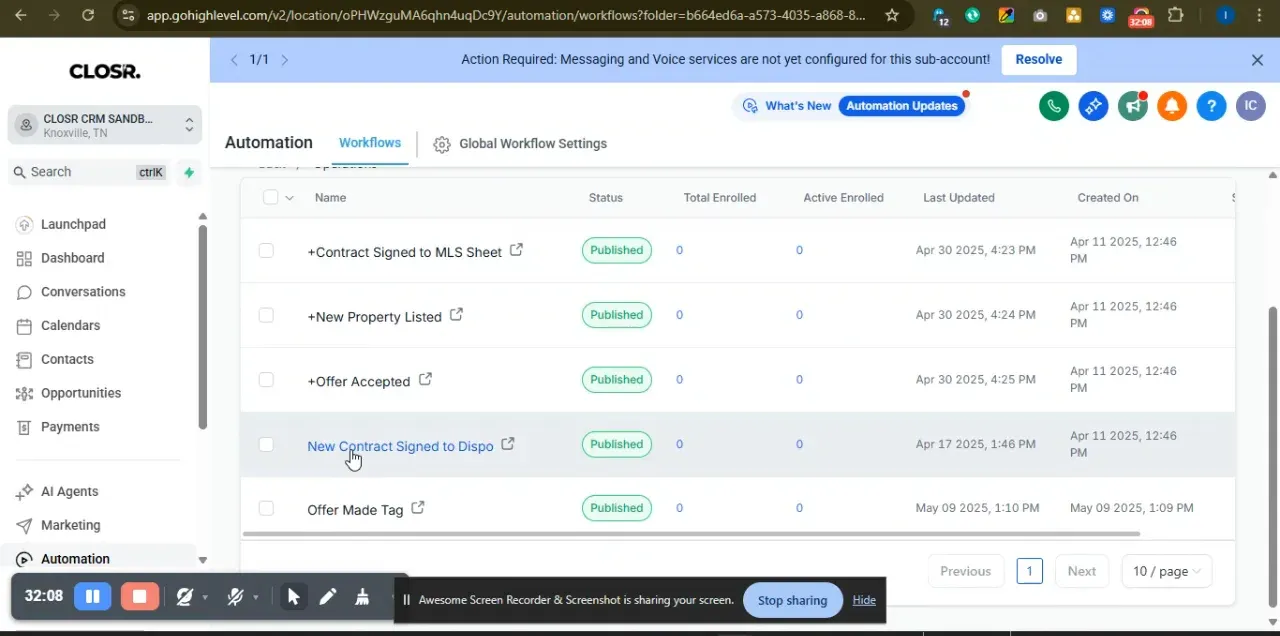Go to next banner notice with right chevron
The image size is (1280, 636).
[285, 60]
